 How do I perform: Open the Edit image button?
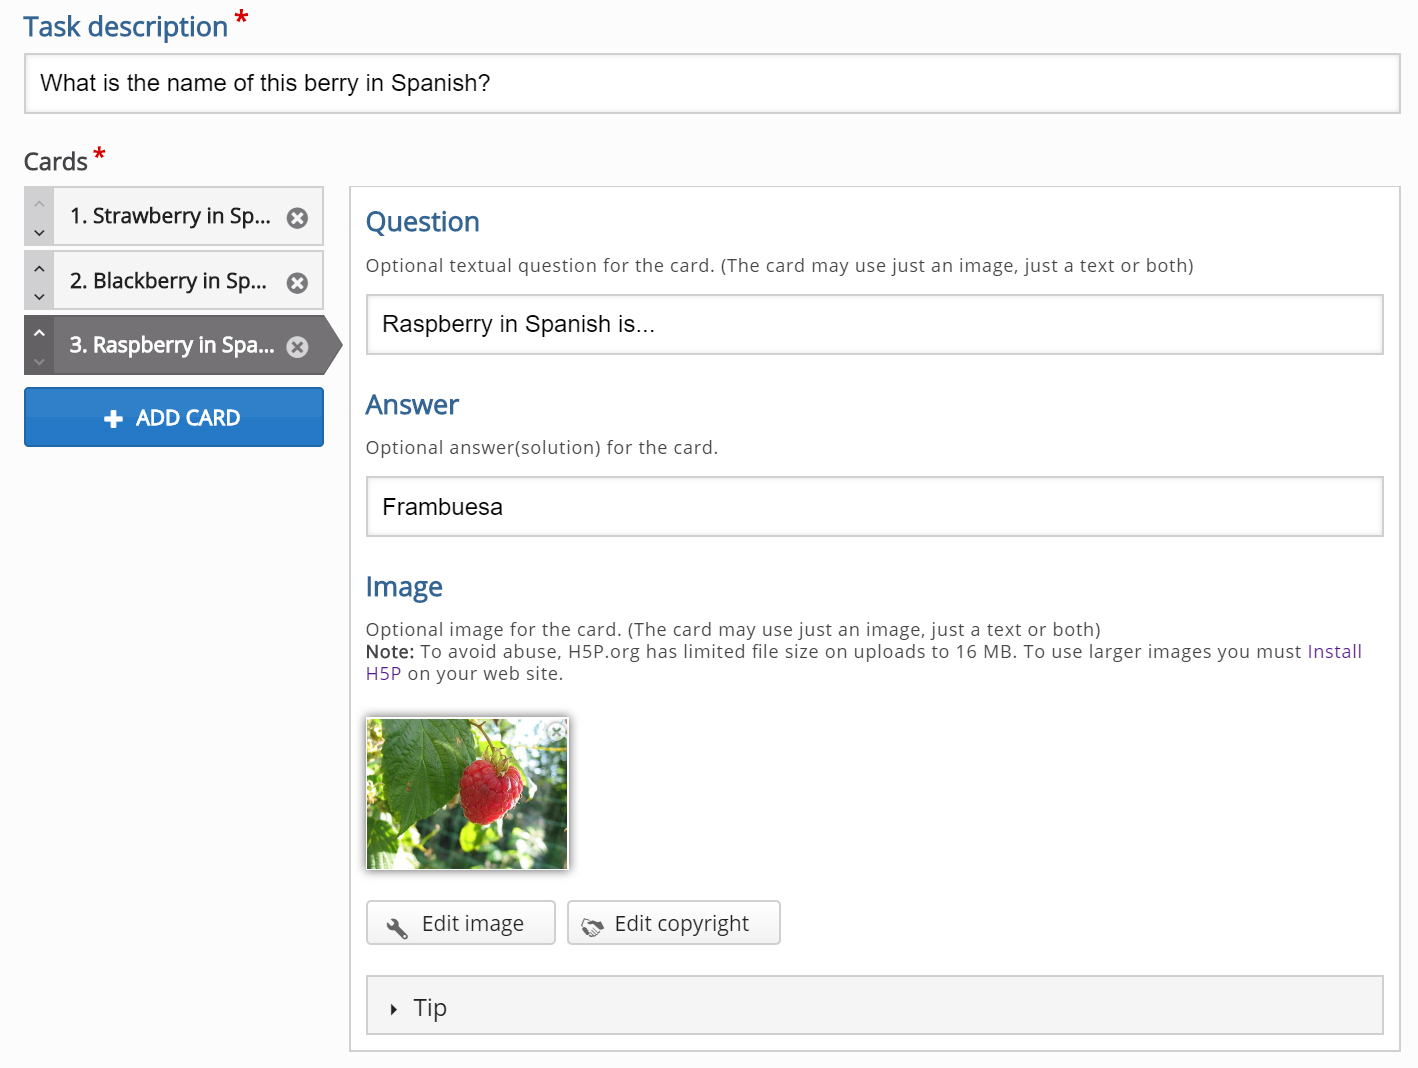(460, 923)
